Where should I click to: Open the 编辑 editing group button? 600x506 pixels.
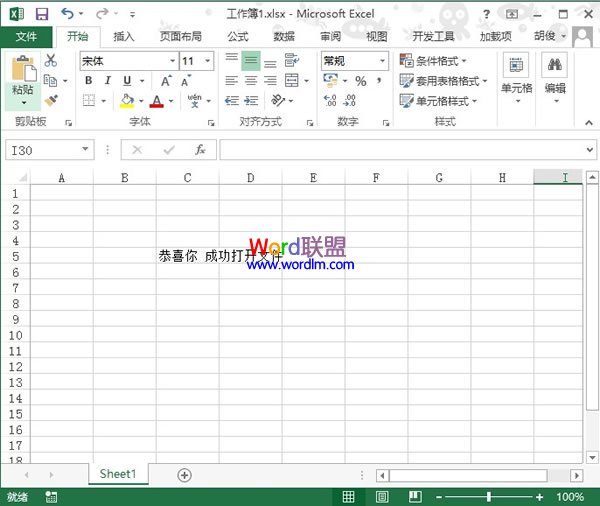click(x=555, y=78)
